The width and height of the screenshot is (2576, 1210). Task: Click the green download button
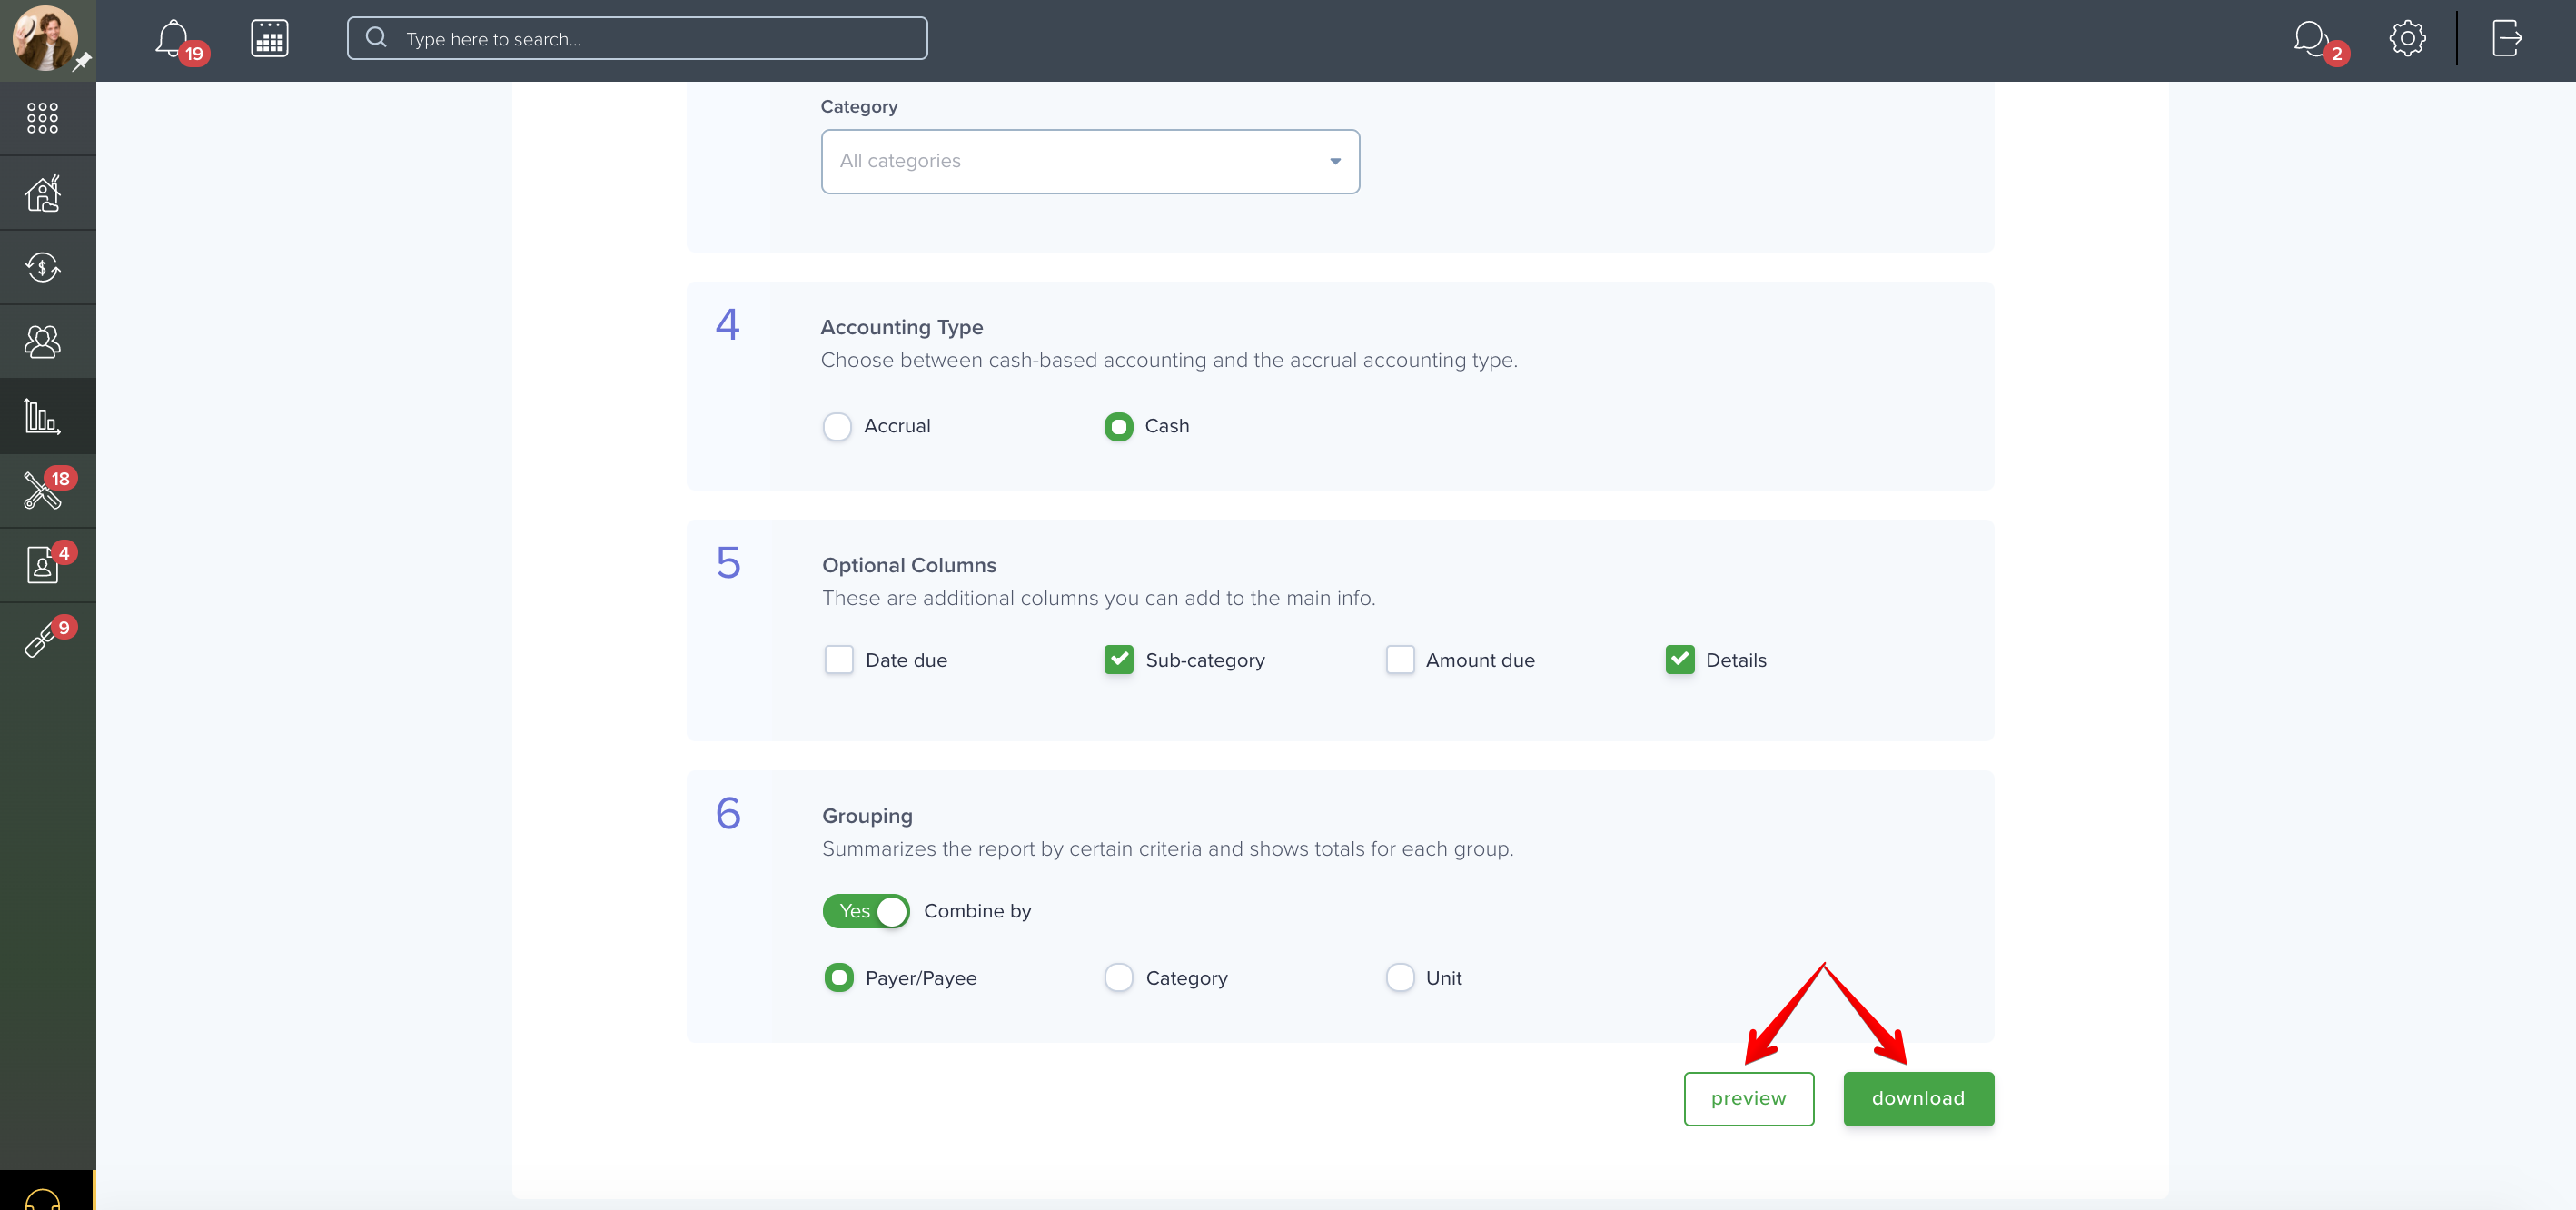(x=1918, y=1098)
